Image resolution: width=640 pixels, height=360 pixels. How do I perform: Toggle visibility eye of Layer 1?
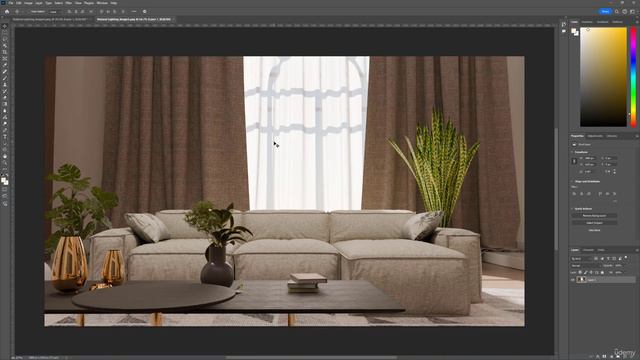point(572,280)
